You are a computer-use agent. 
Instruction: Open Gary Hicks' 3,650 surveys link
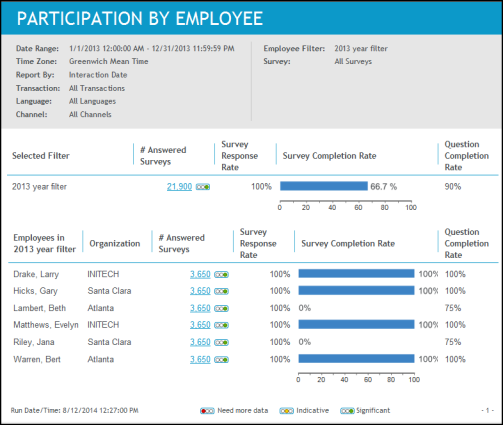coord(200,291)
